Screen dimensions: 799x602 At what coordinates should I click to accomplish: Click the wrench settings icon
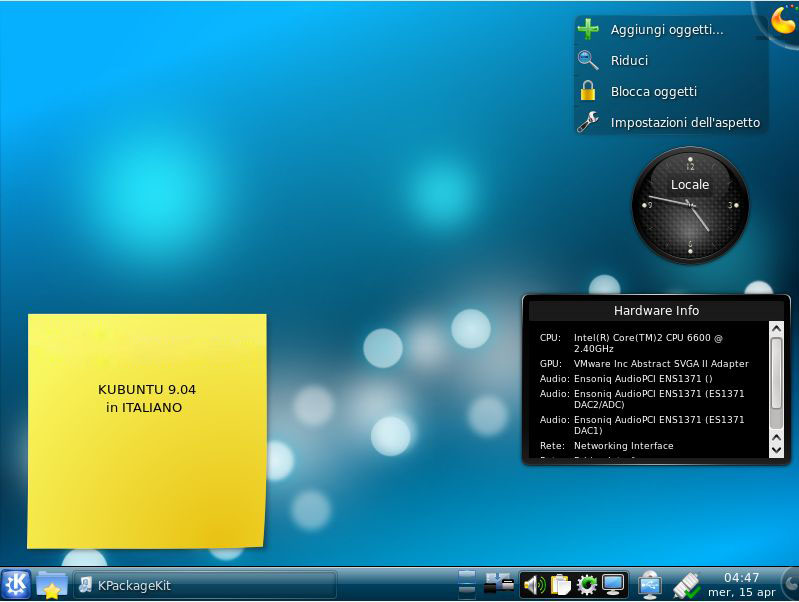click(588, 122)
